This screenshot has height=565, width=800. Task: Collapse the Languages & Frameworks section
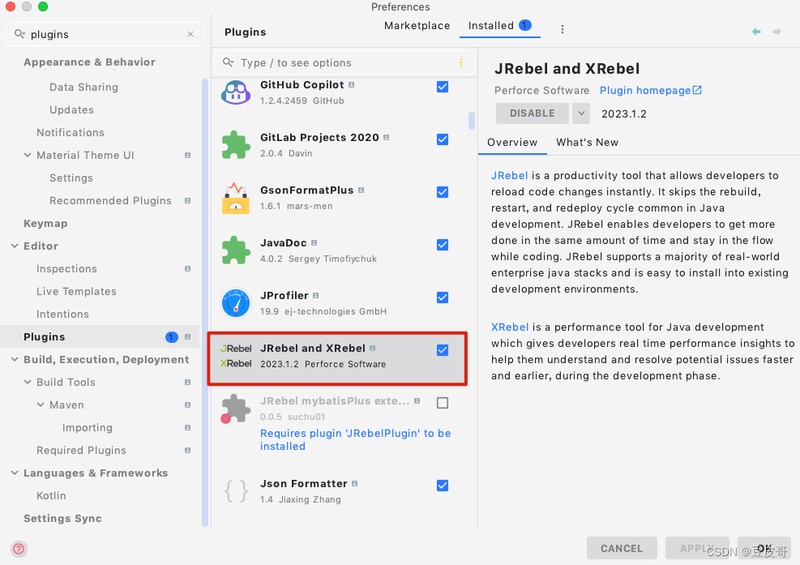[14, 473]
